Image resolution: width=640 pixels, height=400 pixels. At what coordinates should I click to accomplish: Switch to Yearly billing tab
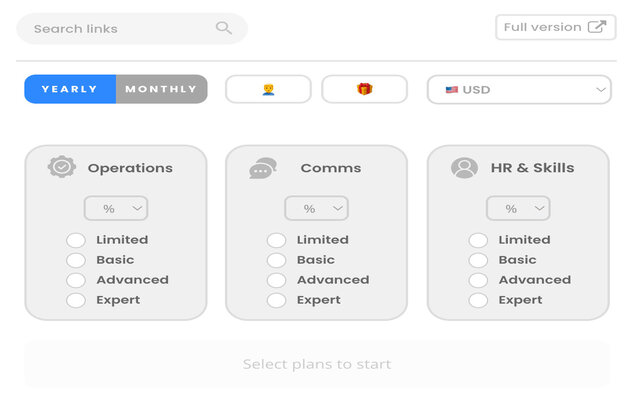[x=70, y=89]
